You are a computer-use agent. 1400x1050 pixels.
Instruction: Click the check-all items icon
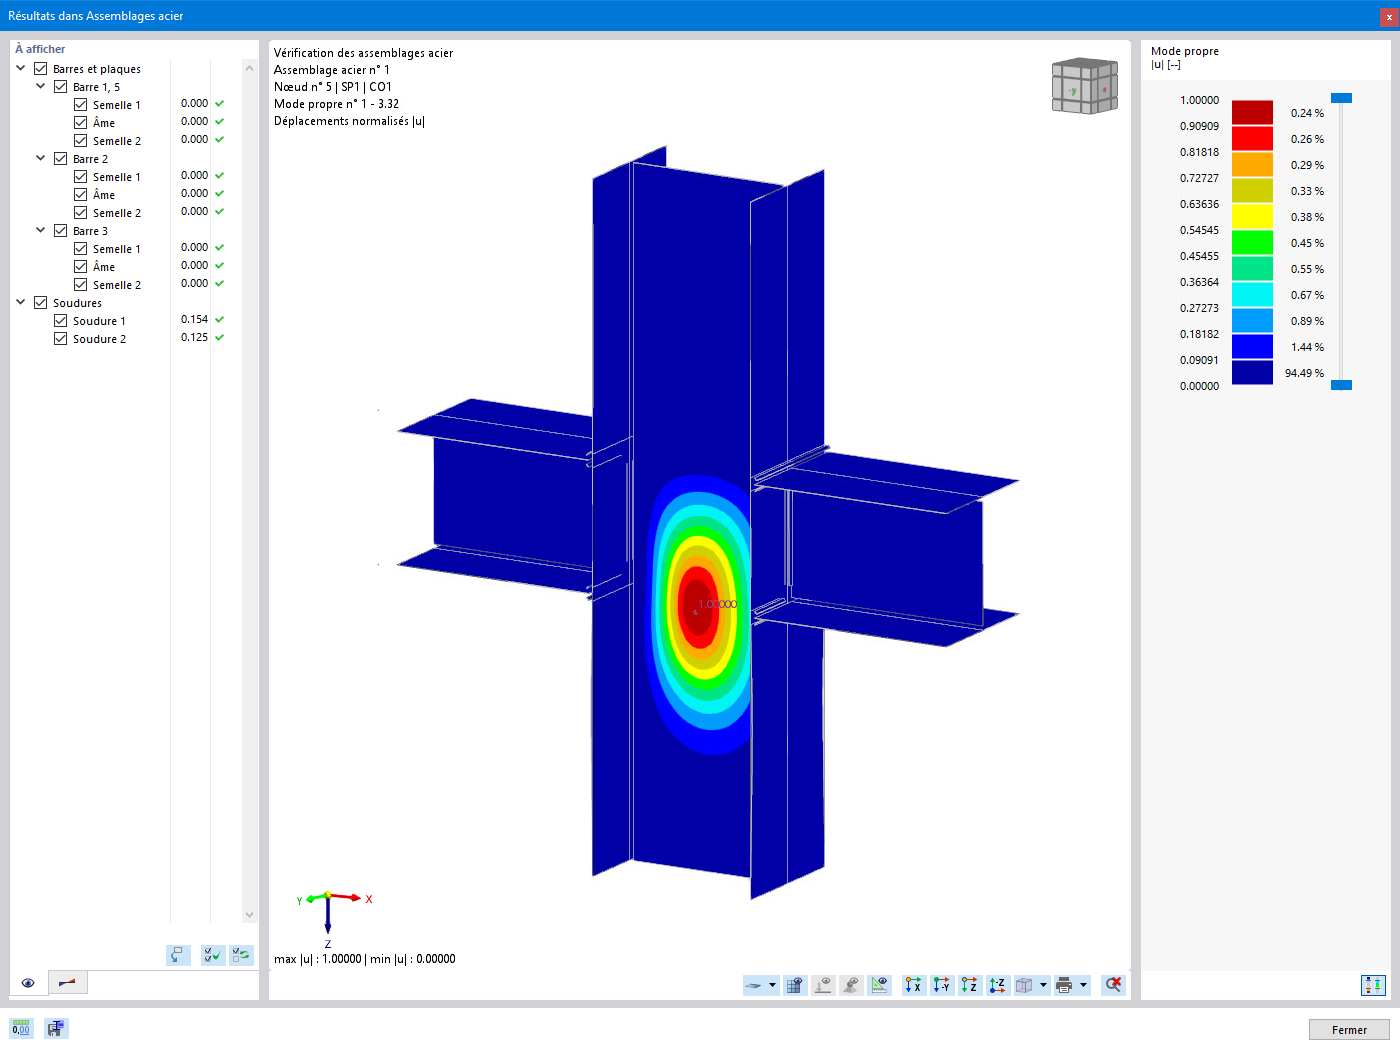pyautogui.click(x=213, y=955)
